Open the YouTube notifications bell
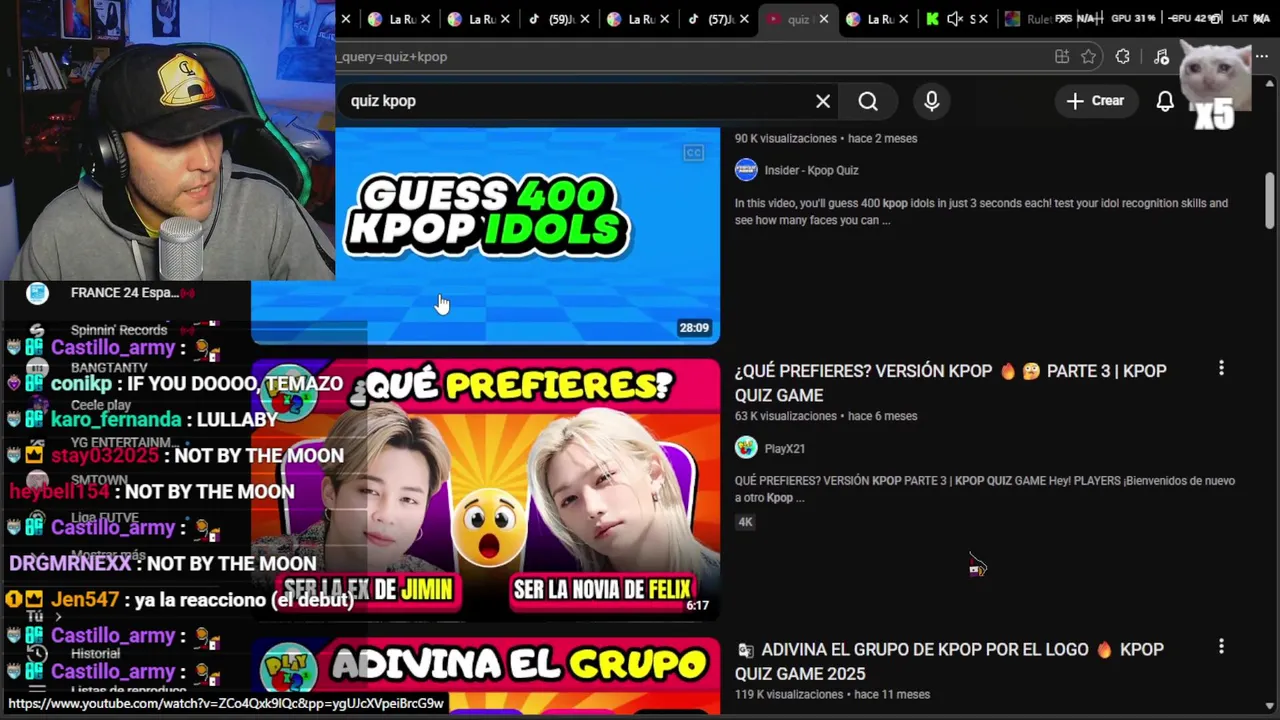Screen dimensions: 1280x720 (x=1165, y=101)
